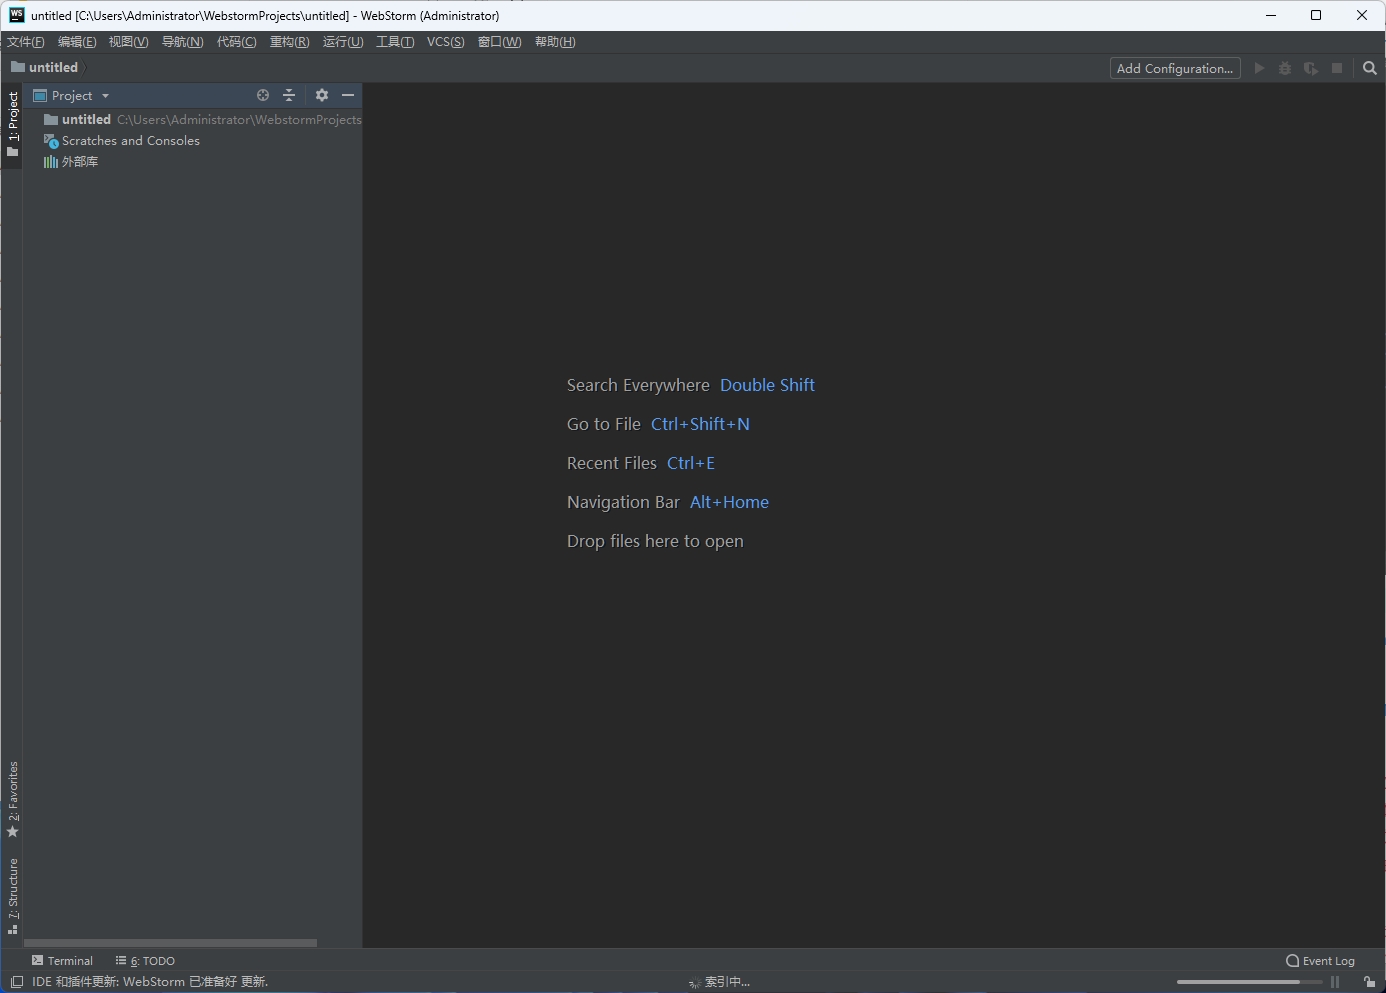1386x993 pixels.
Task: Click the Add Configuration button
Action: 1174,68
